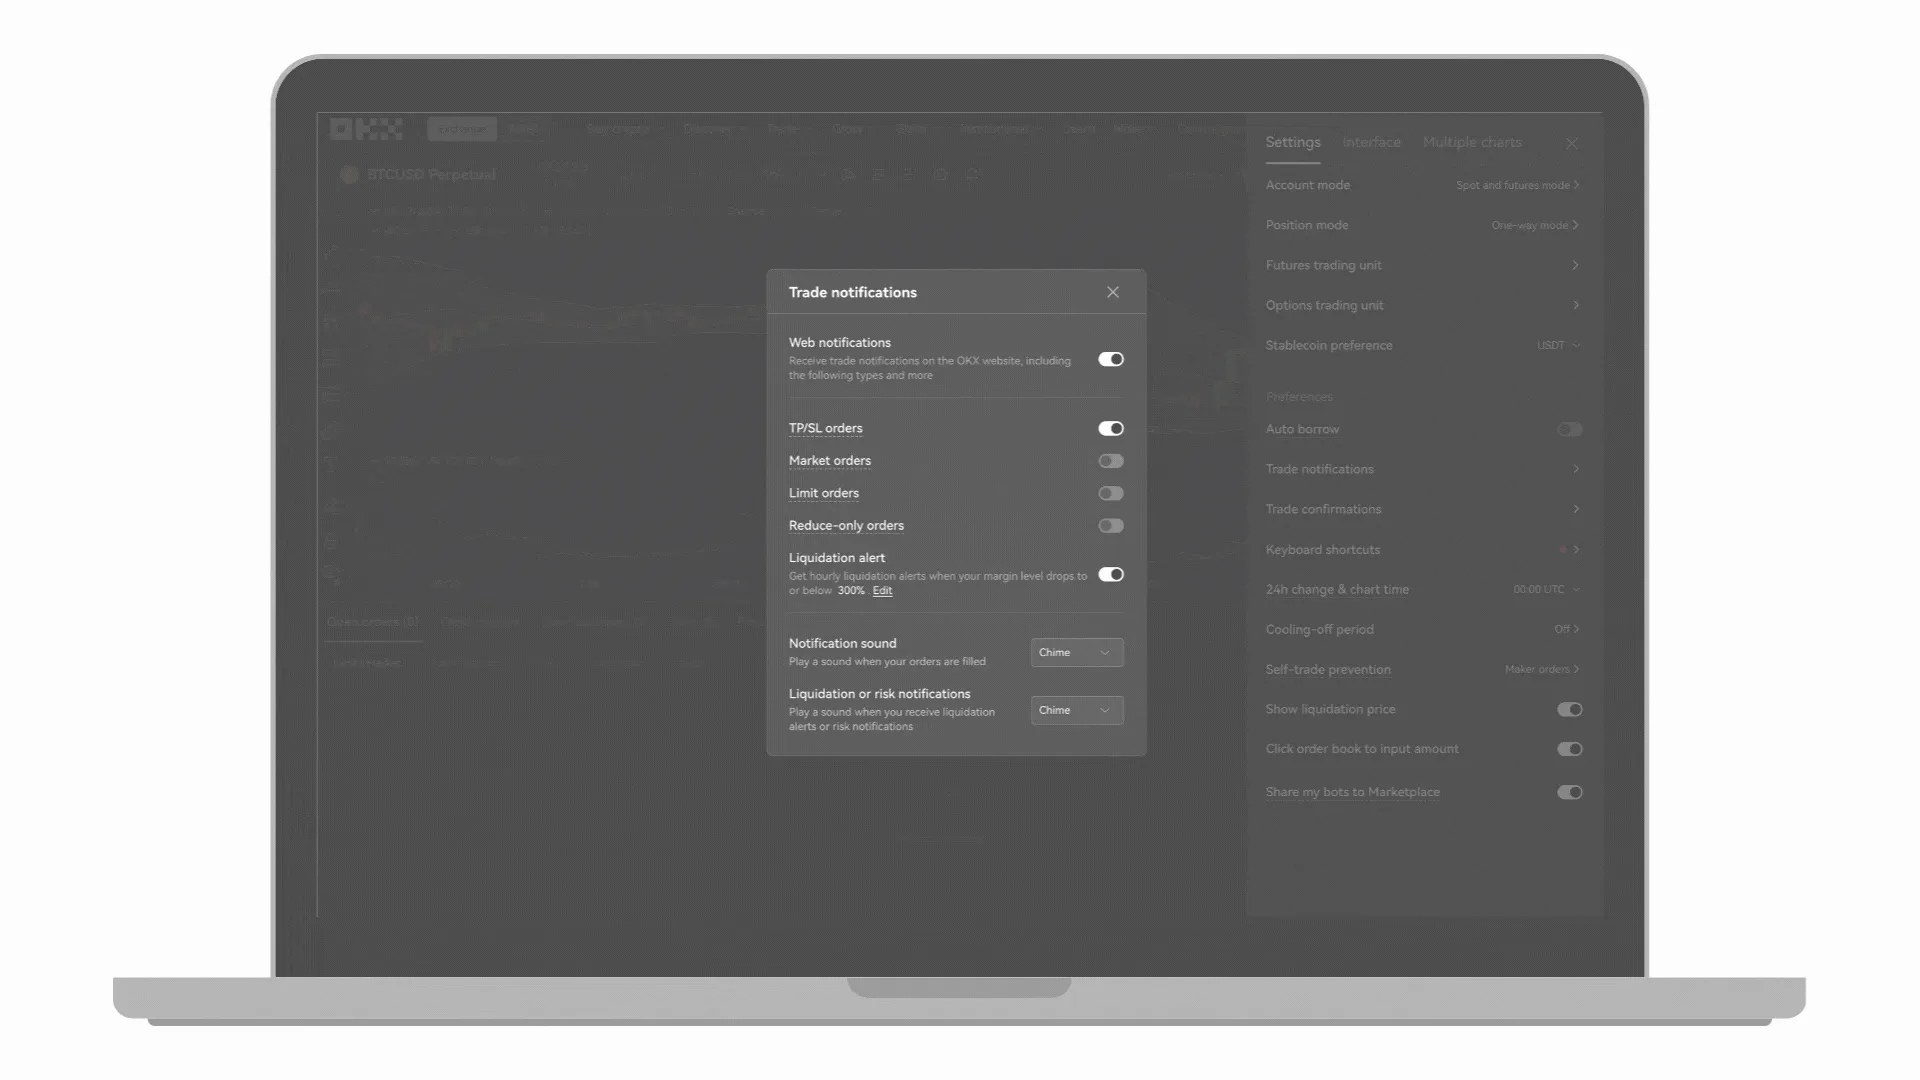The height and width of the screenshot is (1080, 1920).
Task: Toggle TP/SL orders notification on
Action: pyautogui.click(x=1112, y=427)
